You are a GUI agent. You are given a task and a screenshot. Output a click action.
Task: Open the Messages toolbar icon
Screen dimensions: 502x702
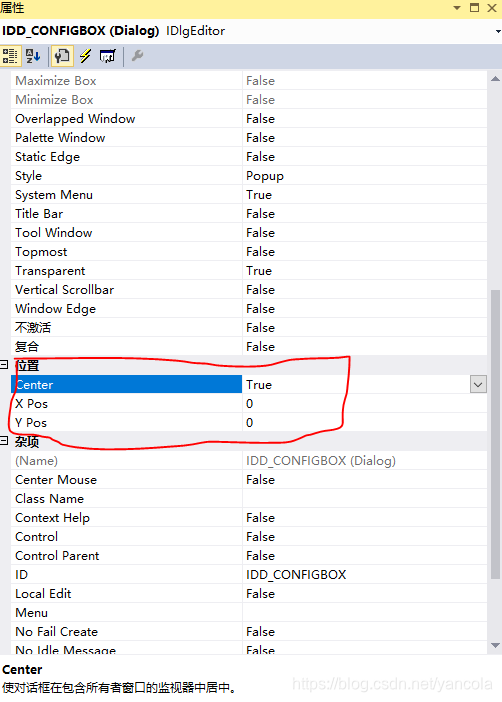107,56
